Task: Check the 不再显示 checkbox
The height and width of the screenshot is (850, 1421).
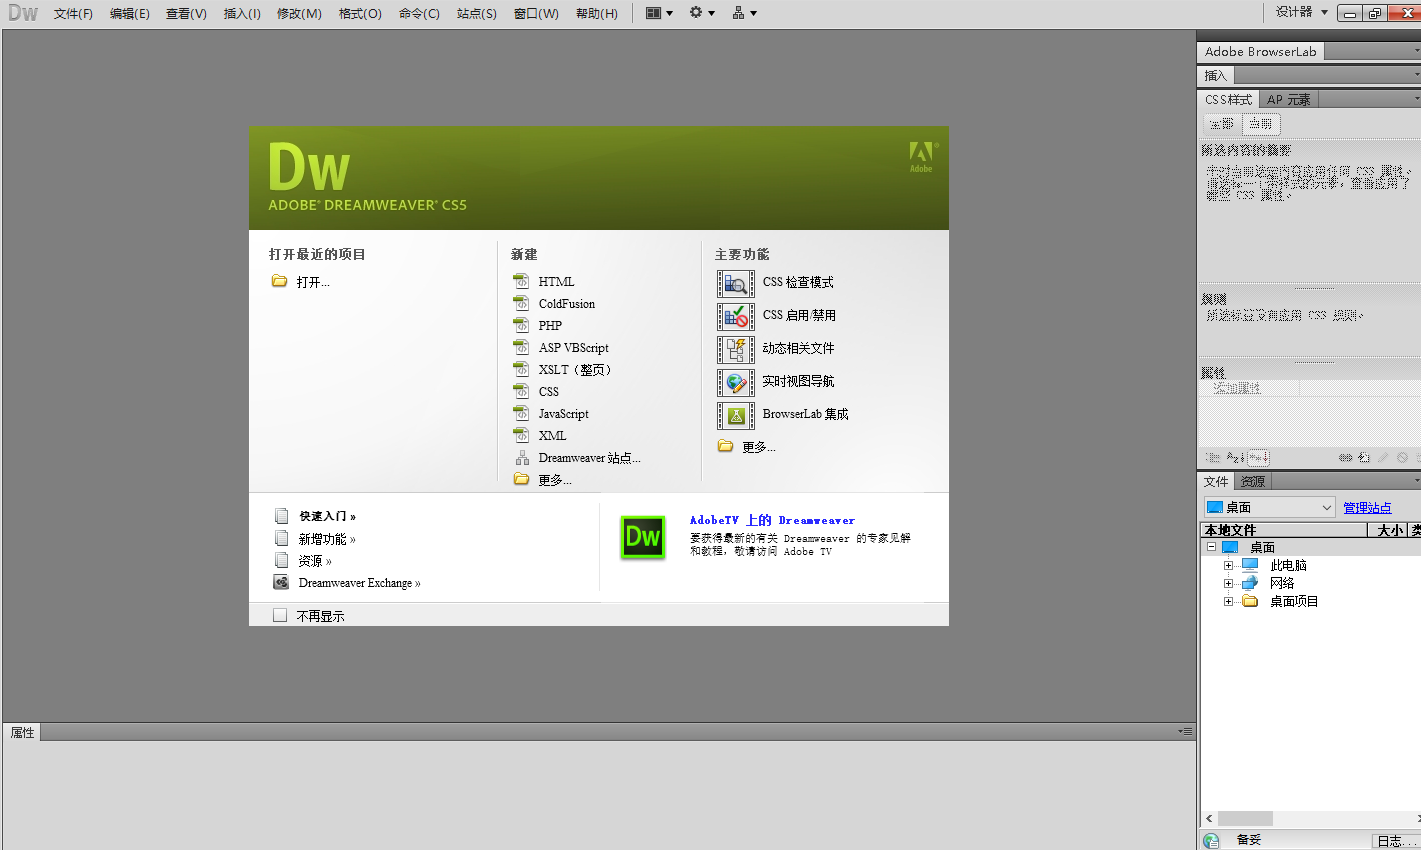Action: 280,617
